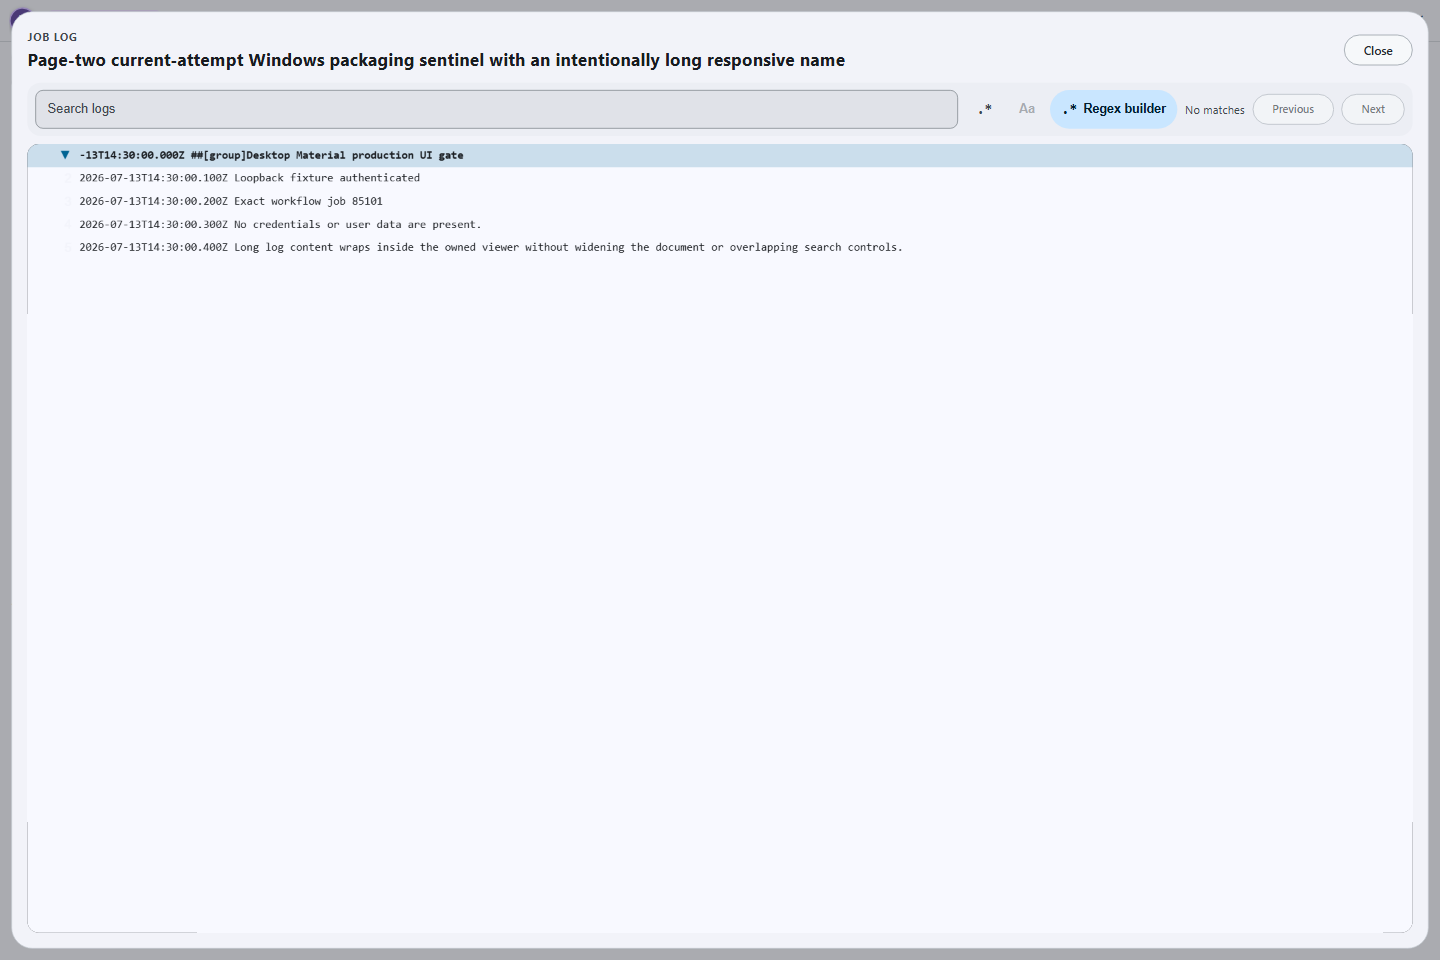Viewport: 1440px width, 960px height.
Task: Click the Search logs input field
Action: click(496, 109)
